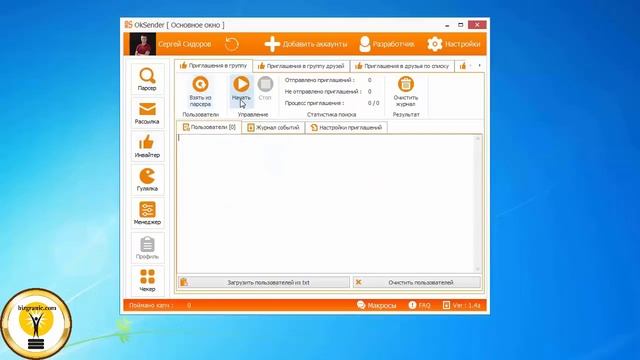The height and width of the screenshot is (360, 640).
Task: Click the Поймано капч status text
Action: [151, 305]
